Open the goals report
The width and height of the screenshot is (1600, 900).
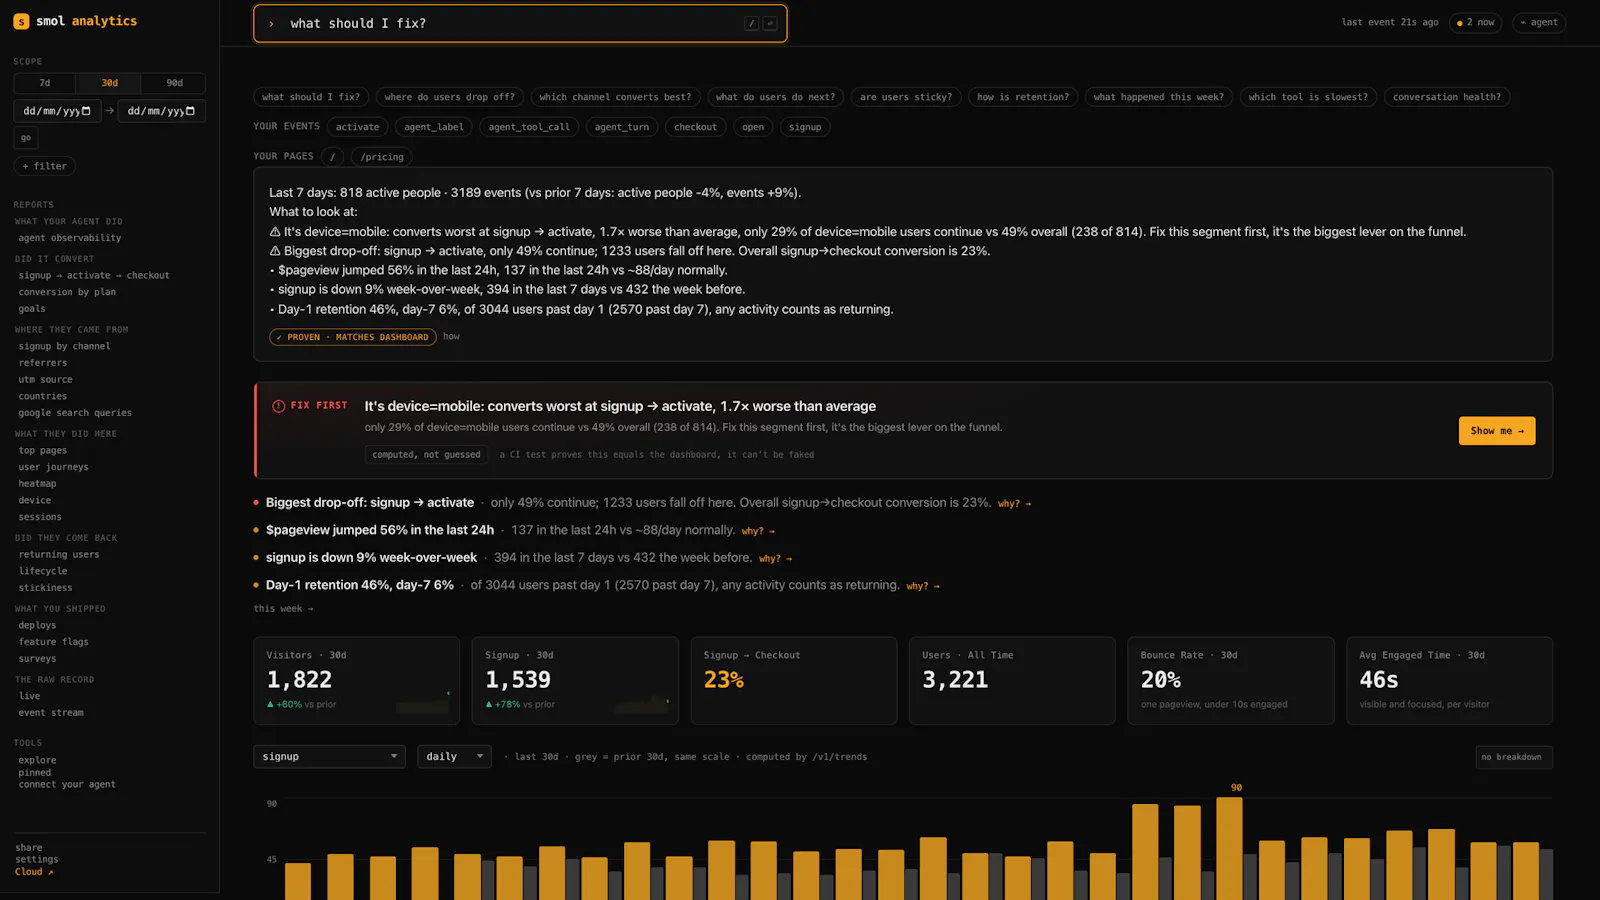(x=32, y=309)
